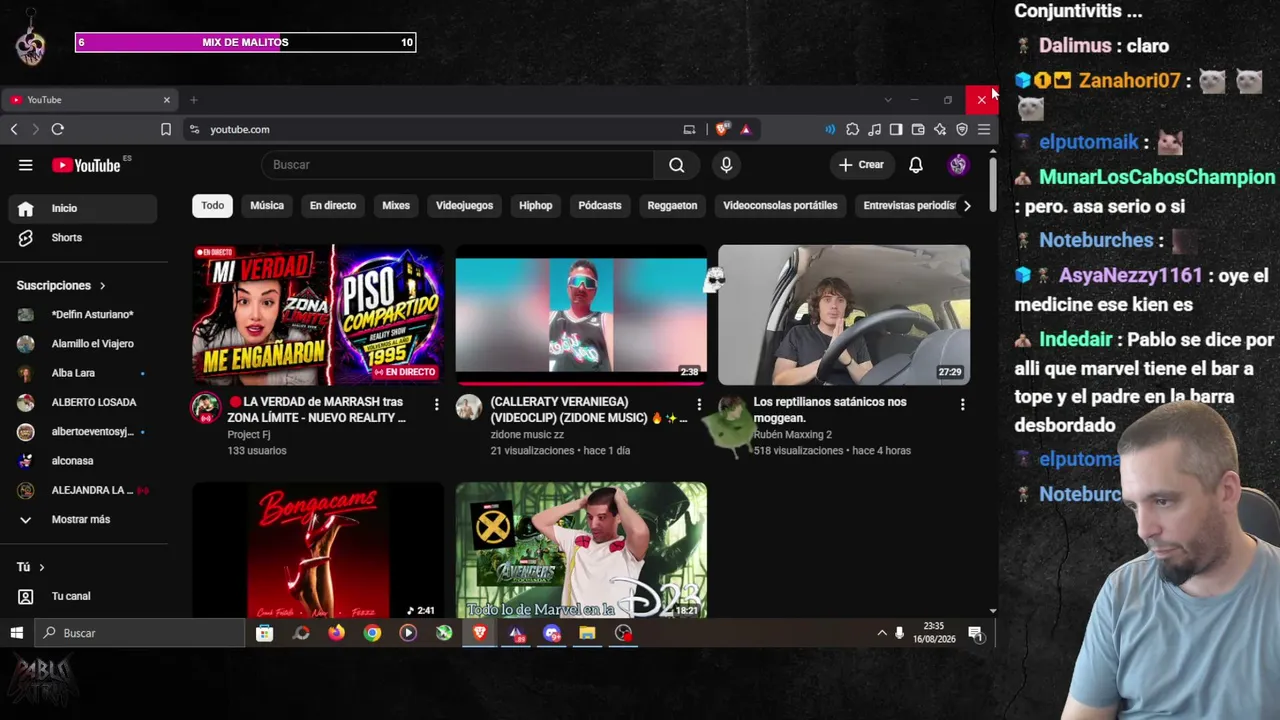Show hidden system tray icons
This screenshot has width=1280, height=720.
pyautogui.click(x=882, y=633)
